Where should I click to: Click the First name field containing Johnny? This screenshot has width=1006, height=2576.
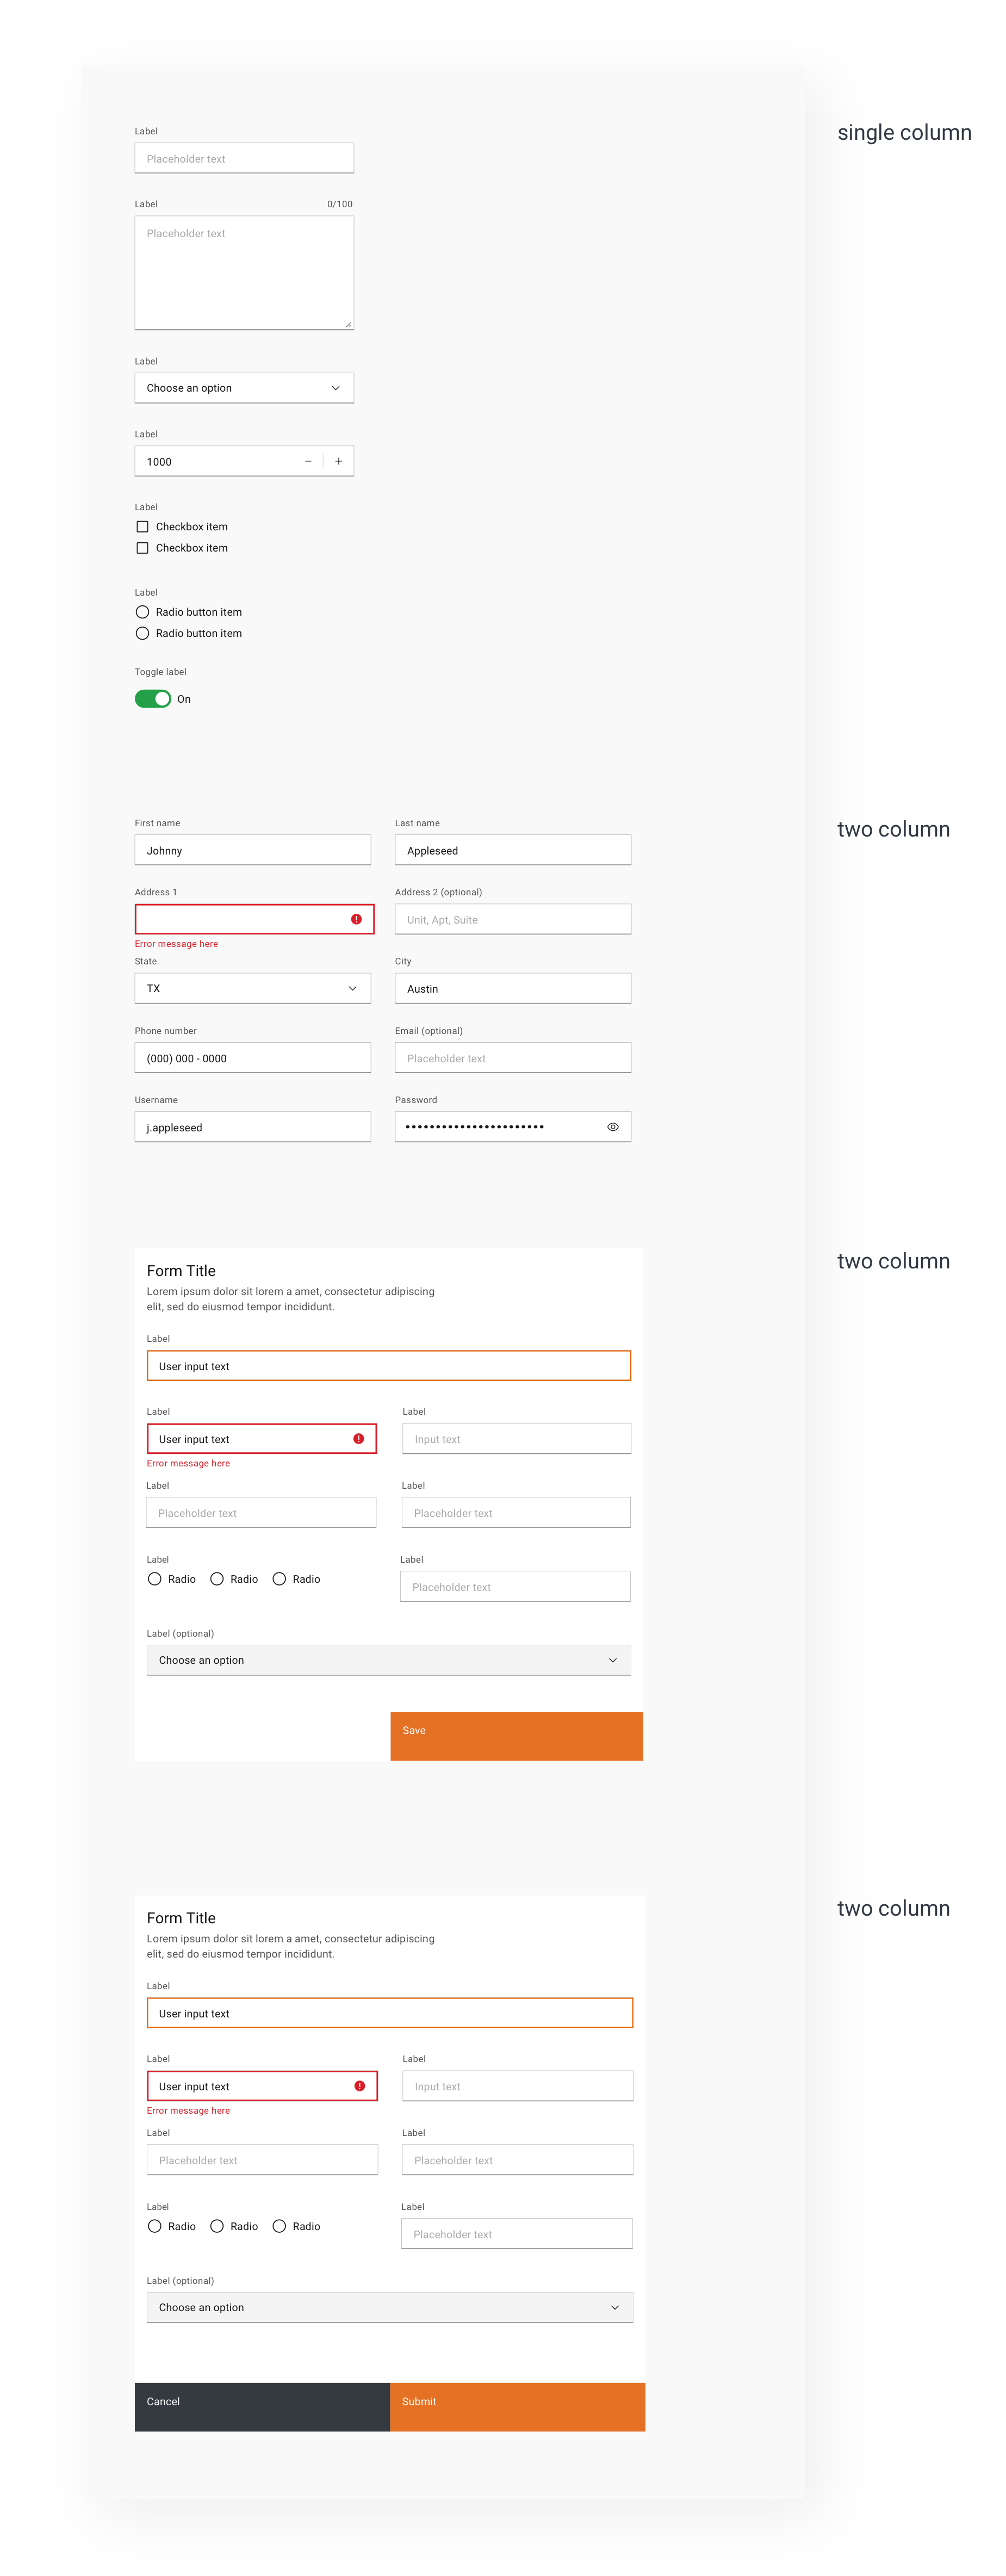pos(252,850)
